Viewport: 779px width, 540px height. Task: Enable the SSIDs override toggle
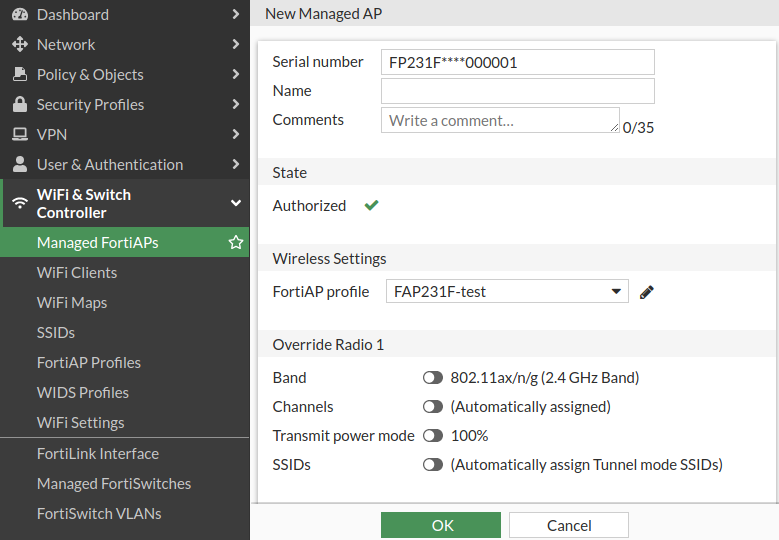433,465
